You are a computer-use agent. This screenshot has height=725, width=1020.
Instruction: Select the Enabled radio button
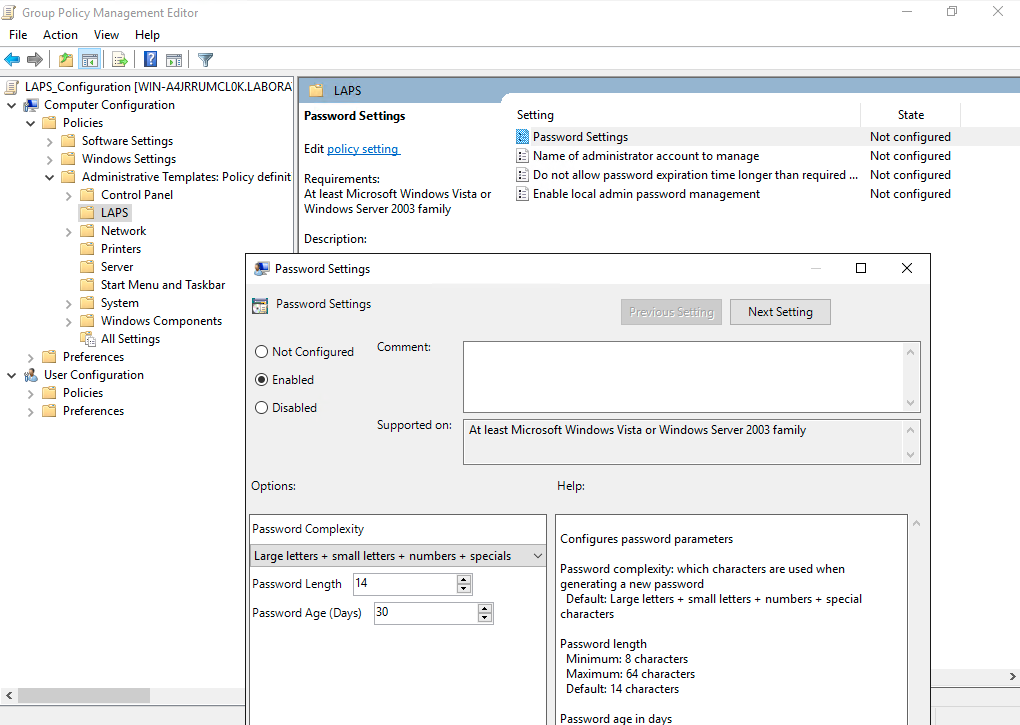262,380
